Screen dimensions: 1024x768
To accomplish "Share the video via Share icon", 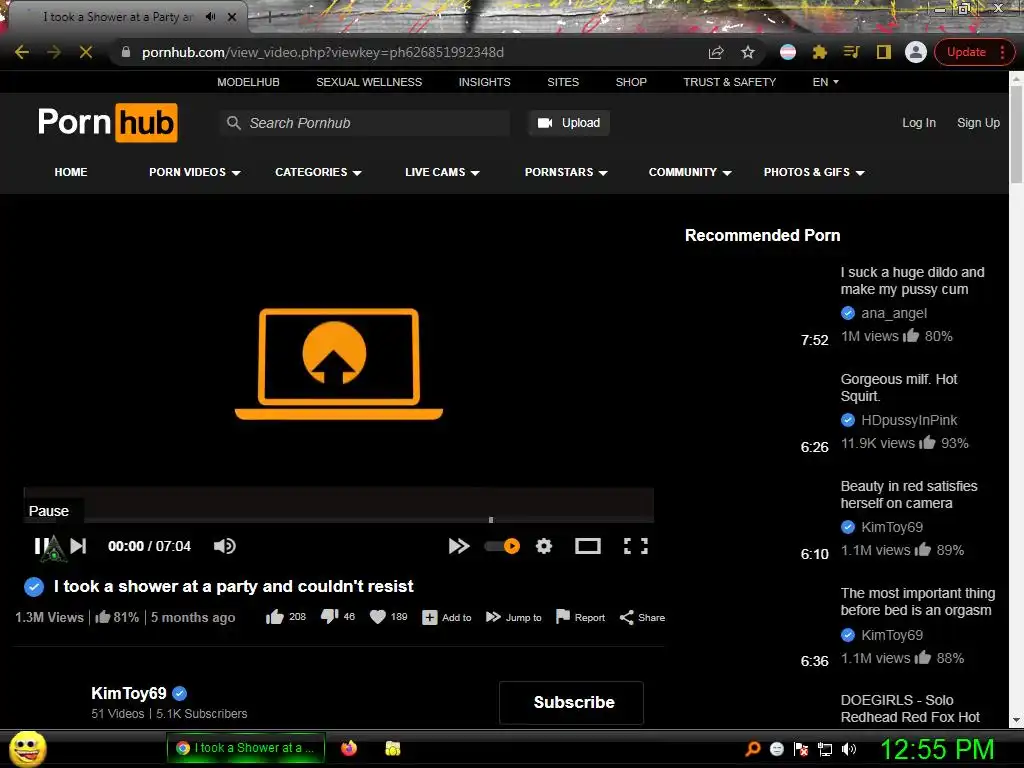I will coord(642,617).
